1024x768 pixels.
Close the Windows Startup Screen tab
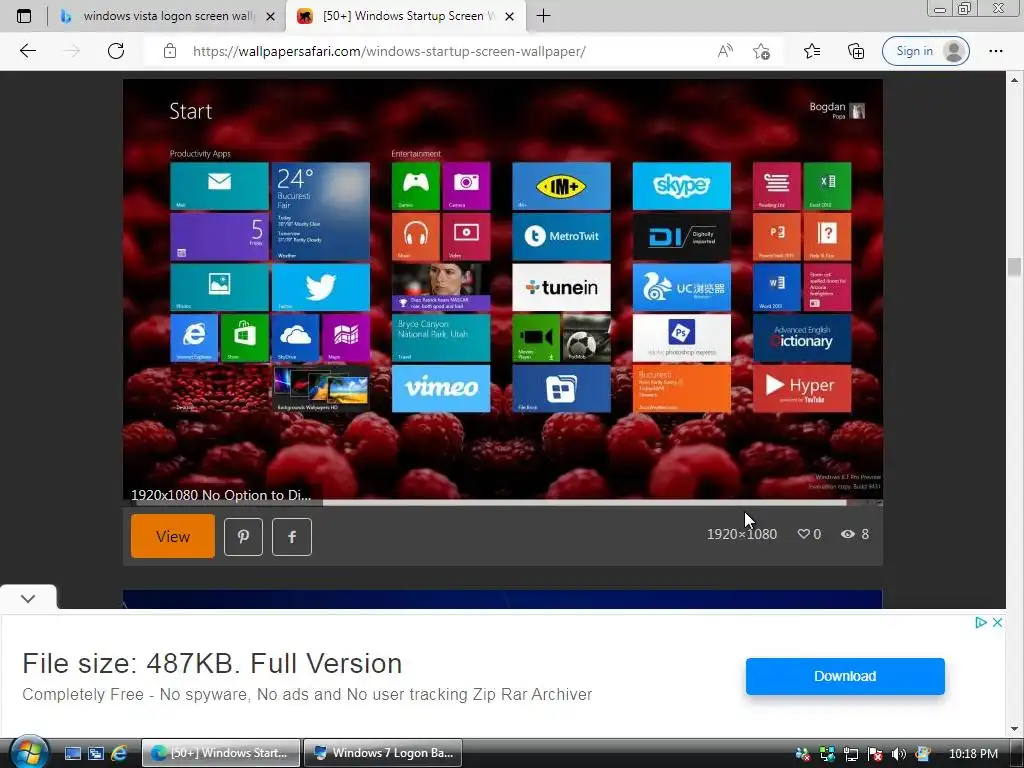(509, 16)
